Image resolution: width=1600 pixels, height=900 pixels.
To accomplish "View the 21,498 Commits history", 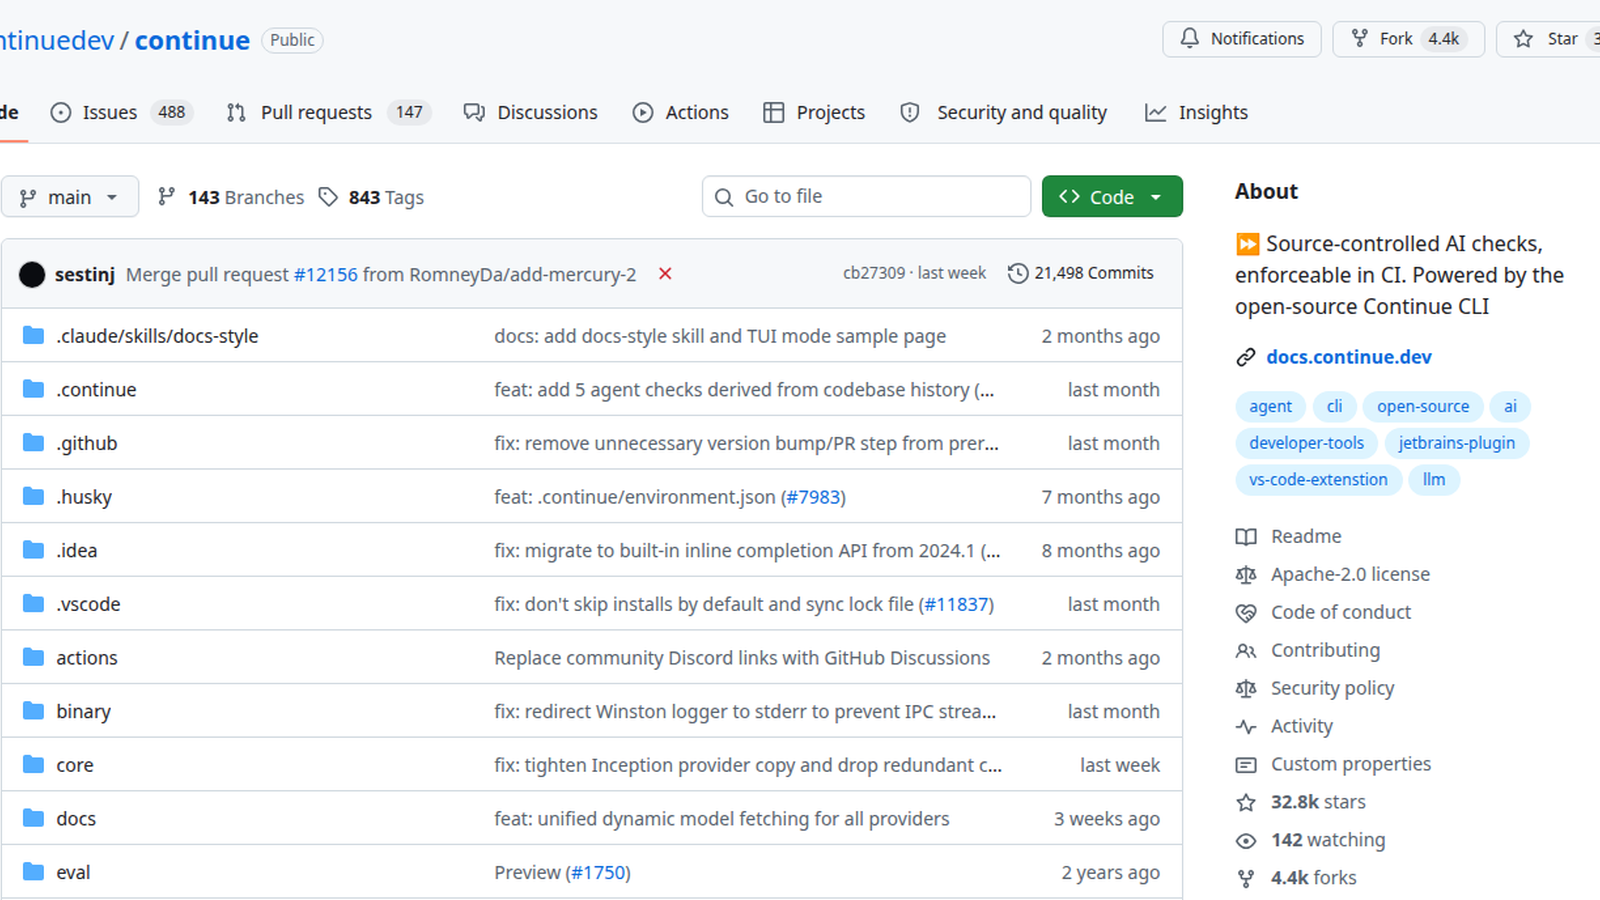I will [x=1081, y=273].
